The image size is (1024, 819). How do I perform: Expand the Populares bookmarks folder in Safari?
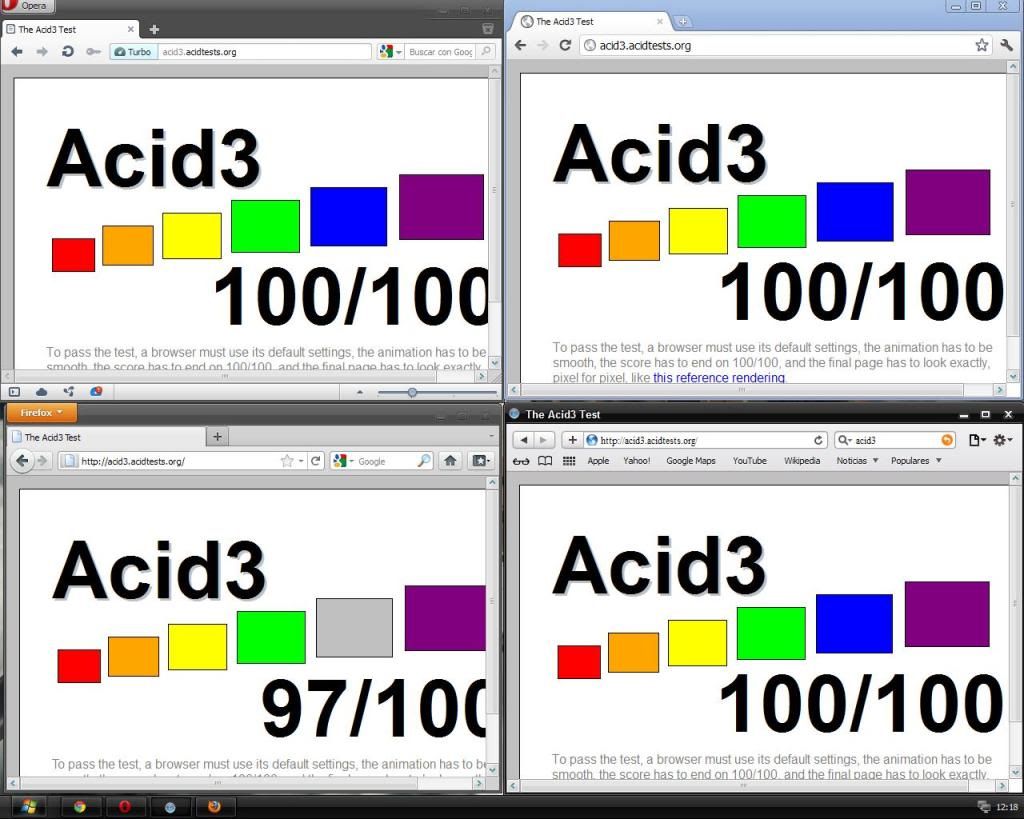point(916,460)
